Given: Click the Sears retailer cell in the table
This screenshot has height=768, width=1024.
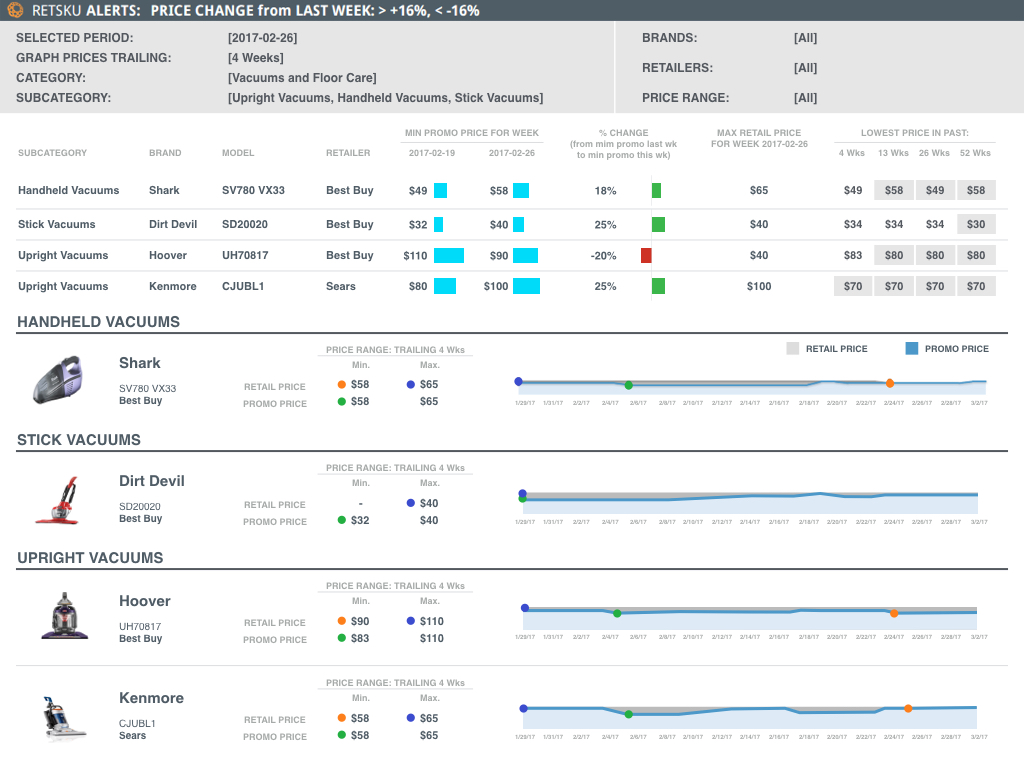Looking at the screenshot, I should coord(341,286).
